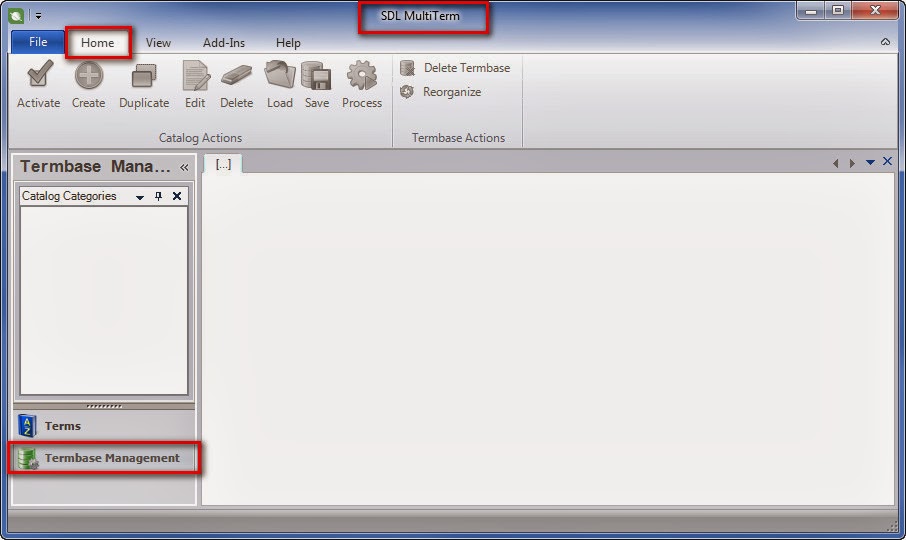The width and height of the screenshot is (906, 540).
Task: Click the Save floppy disk icon
Action: tap(317, 76)
